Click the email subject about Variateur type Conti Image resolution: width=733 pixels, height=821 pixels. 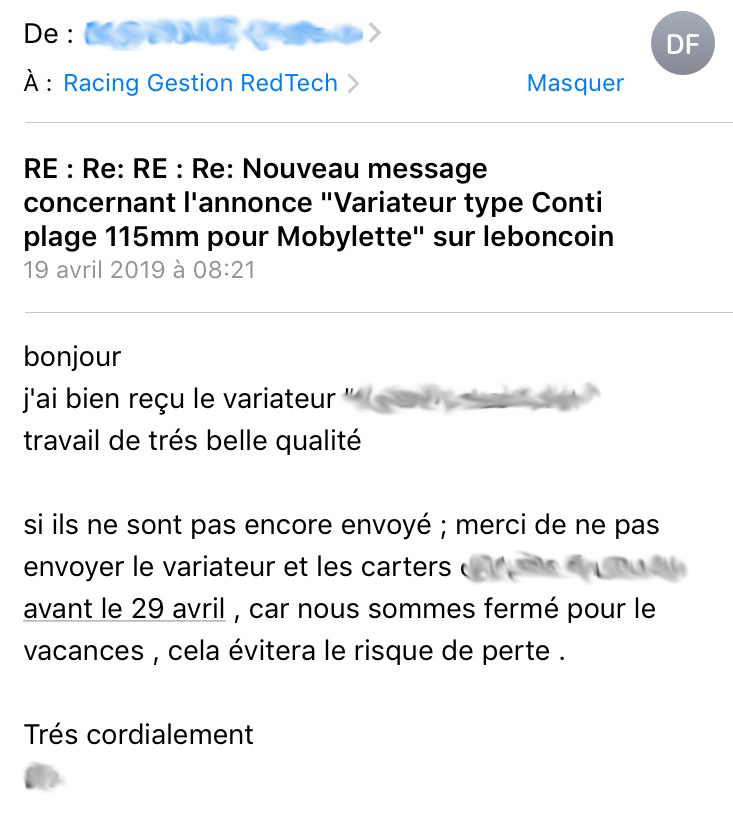(318, 203)
